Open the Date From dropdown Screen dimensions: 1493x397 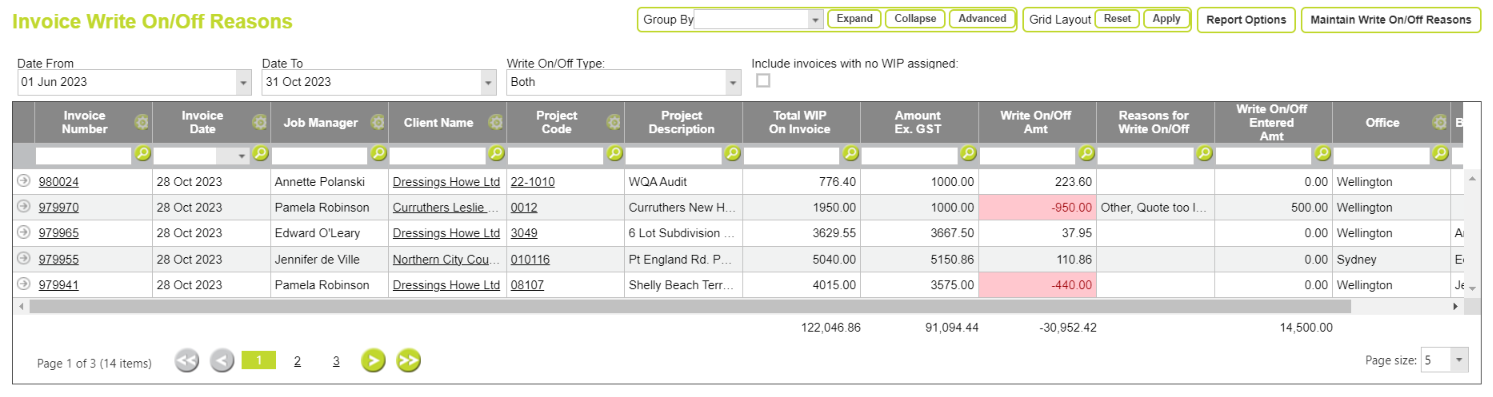pyautogui.click(x=244, y=82)
